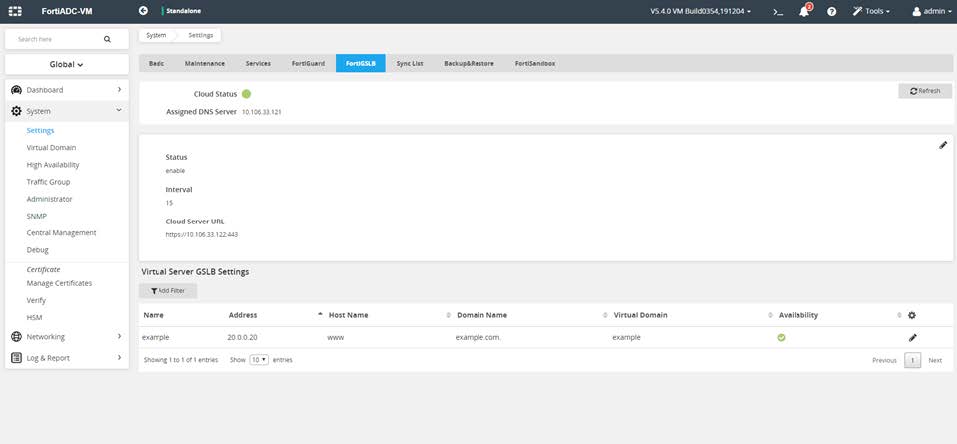This screenshot has width=957, height=444.
Task: Click the System gear icon
Action: pos(16,111)
